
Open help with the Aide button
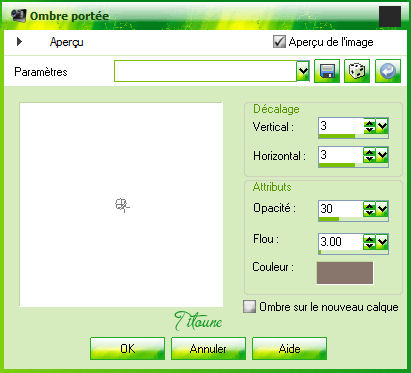click(289, 348)
